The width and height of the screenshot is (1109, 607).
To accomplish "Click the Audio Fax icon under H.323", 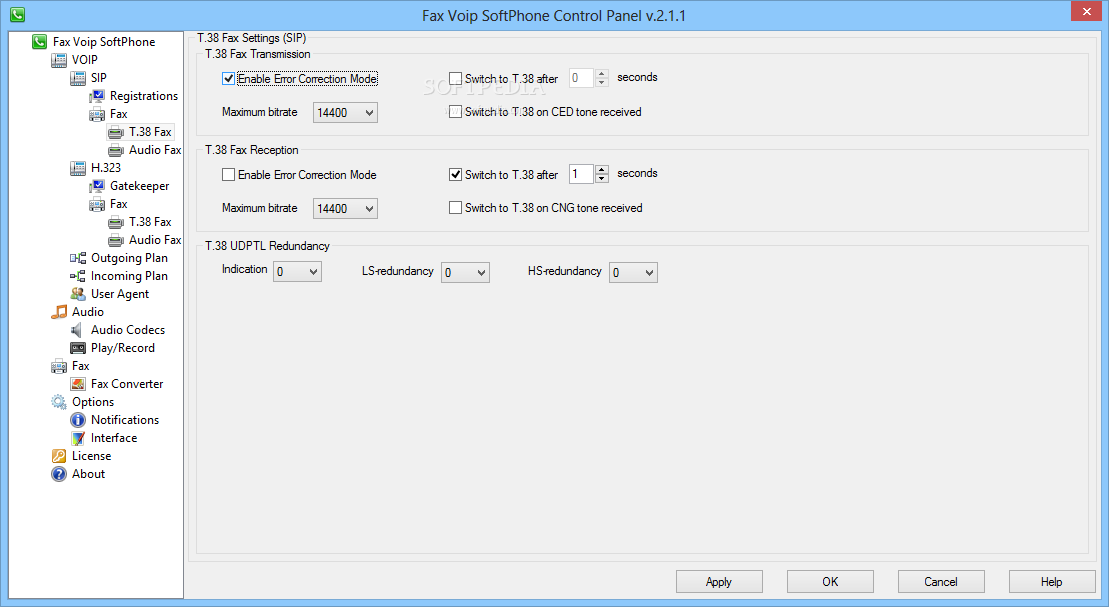I will point(116,240).
